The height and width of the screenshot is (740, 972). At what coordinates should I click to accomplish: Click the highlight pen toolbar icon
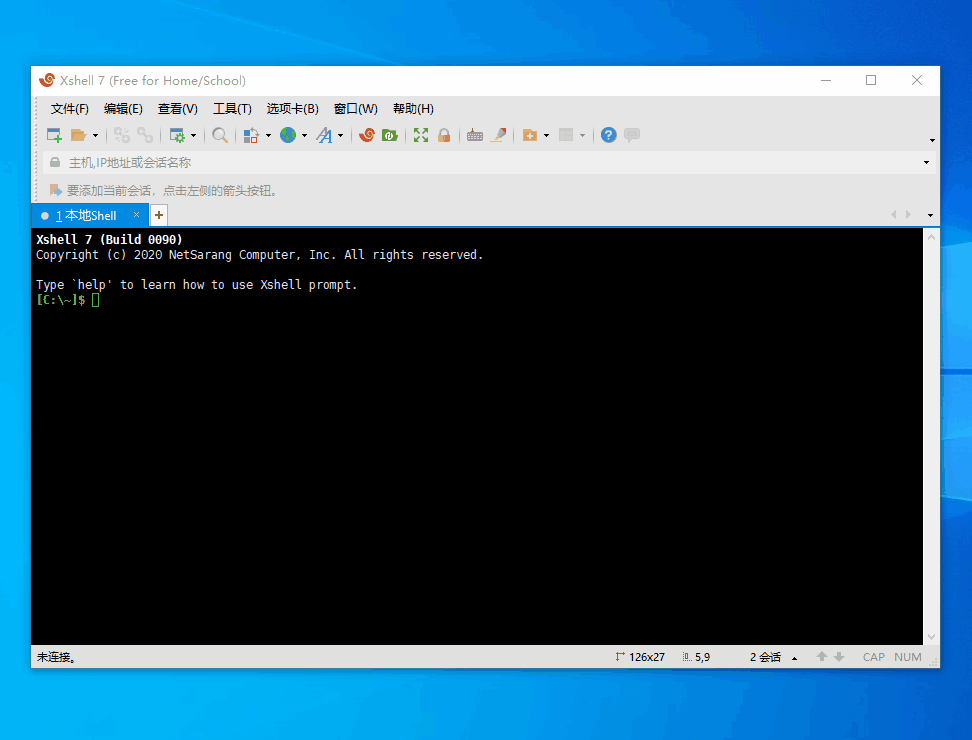pyautogui.click(x=498, y=135)
